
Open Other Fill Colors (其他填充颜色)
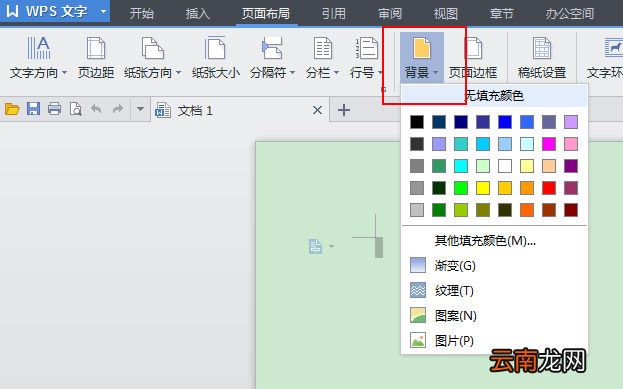494,240
